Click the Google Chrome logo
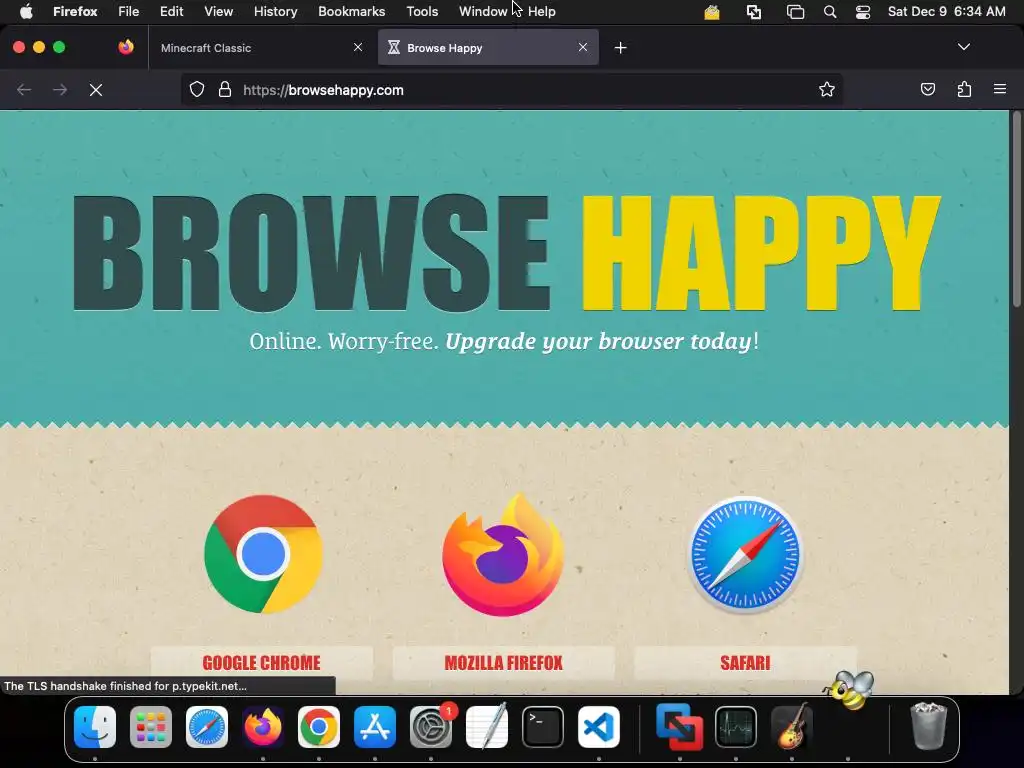This screenshot has width=1024, height=768. [x=263, y=554]
